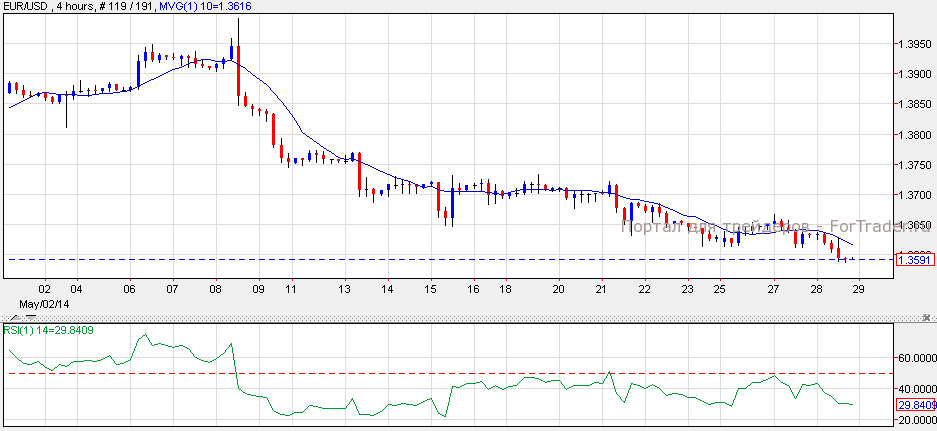Click the tall candle wick peak near date 08

point(238,22)
